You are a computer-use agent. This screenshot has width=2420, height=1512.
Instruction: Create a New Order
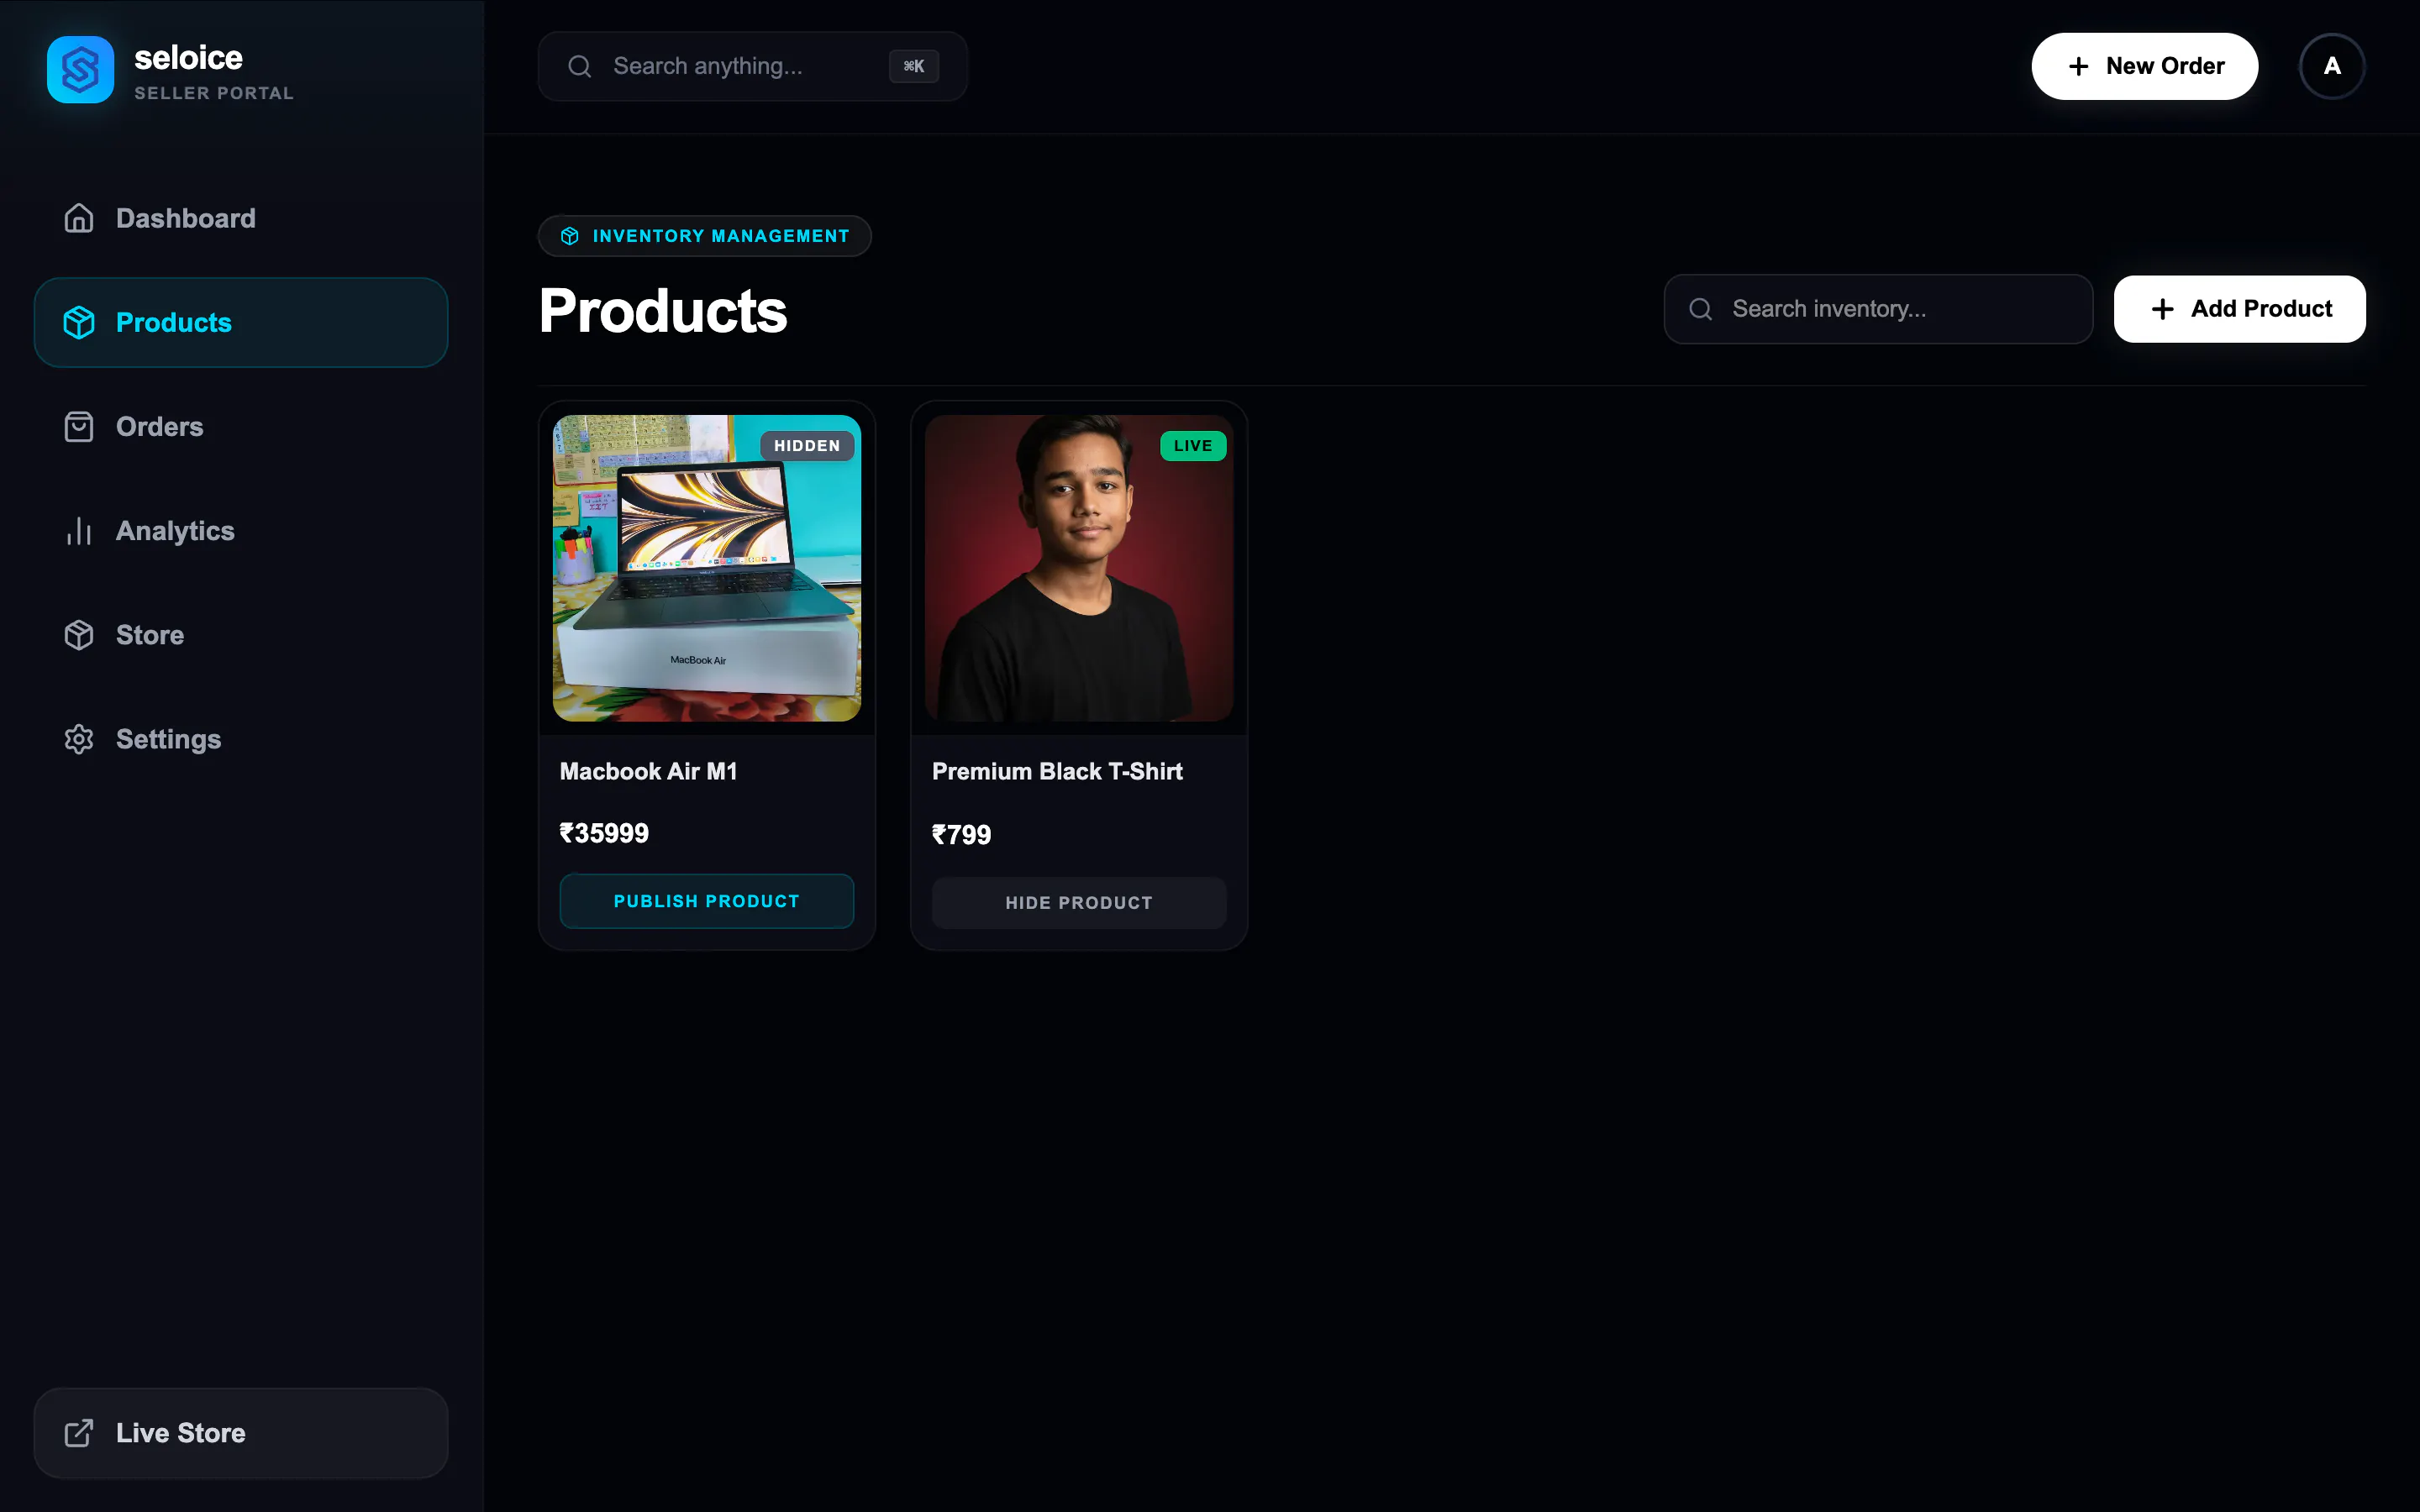tap(2144, 66)
